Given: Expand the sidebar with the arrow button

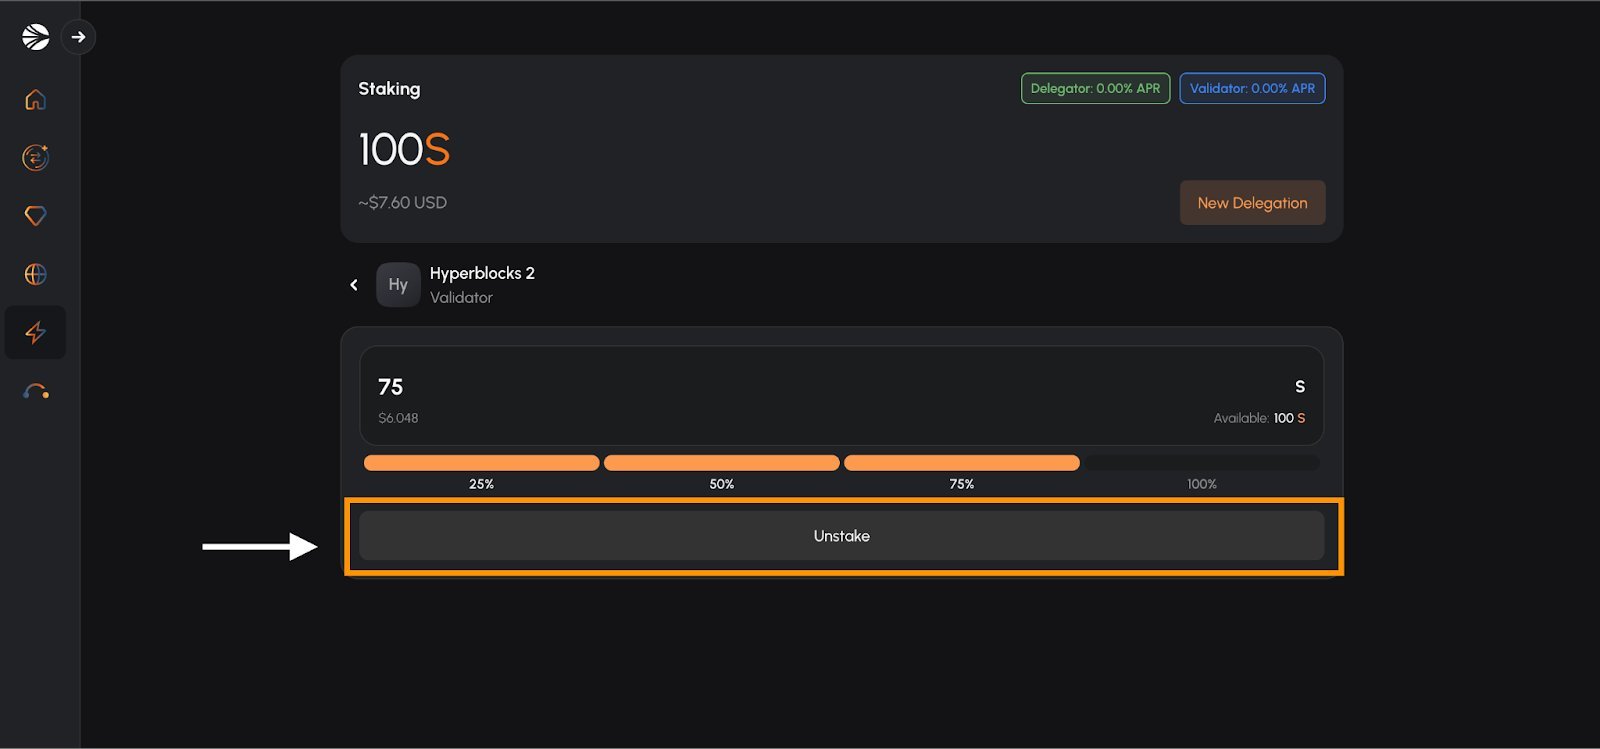Looking at the screenshot, I should [78, 37].
